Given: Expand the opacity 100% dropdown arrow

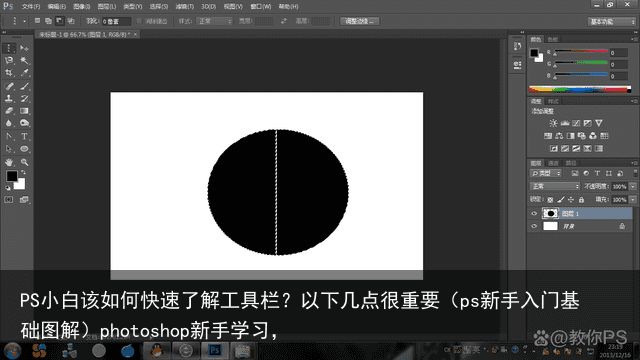Looking at the screenshot, I should pos(633,186).
